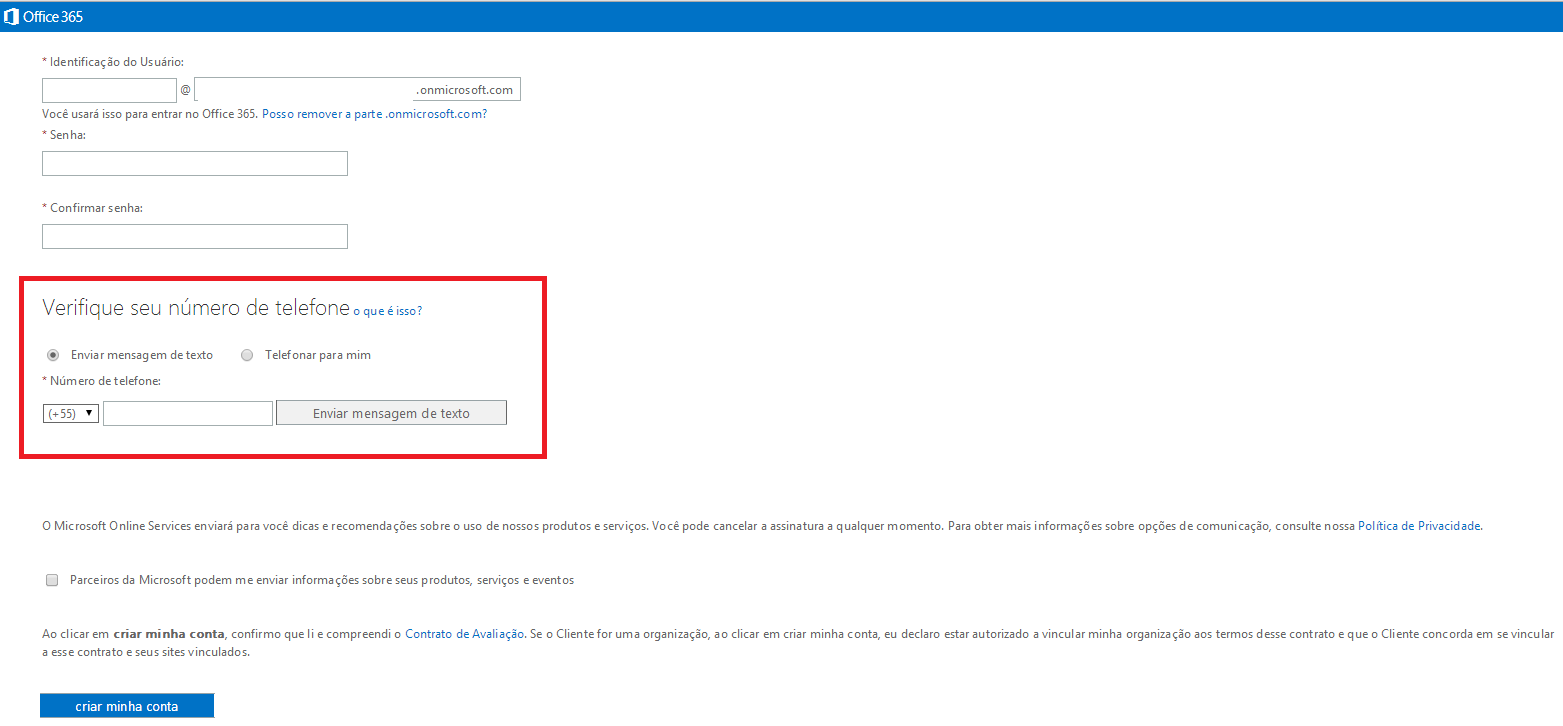The height and width of the screenshot is (726, 1563).
Task: Open the 'o que é isso?' help link
Action: tap(387, 311)
